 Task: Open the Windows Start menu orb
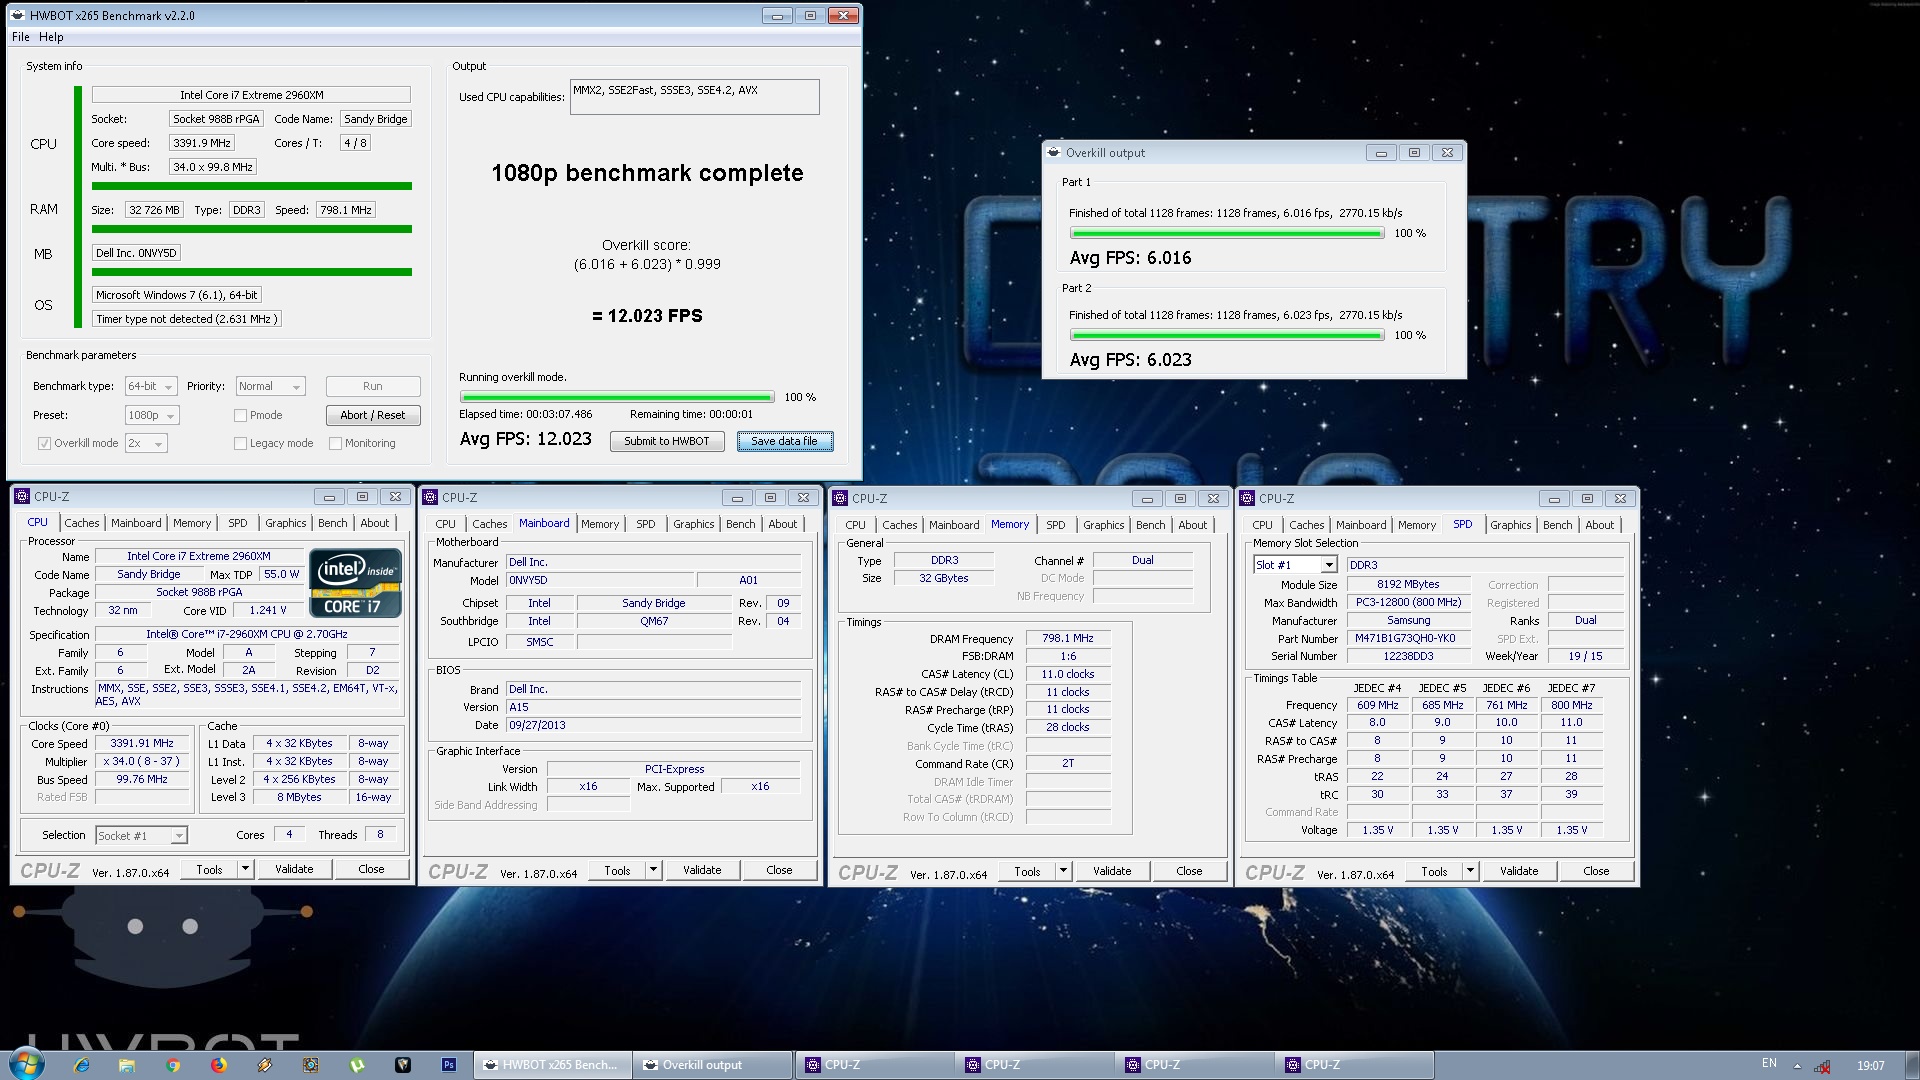24,1064
